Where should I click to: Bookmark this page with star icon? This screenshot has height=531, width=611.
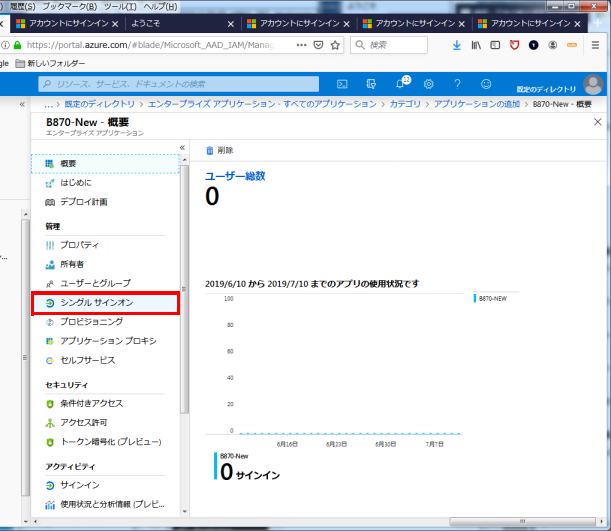335,46
